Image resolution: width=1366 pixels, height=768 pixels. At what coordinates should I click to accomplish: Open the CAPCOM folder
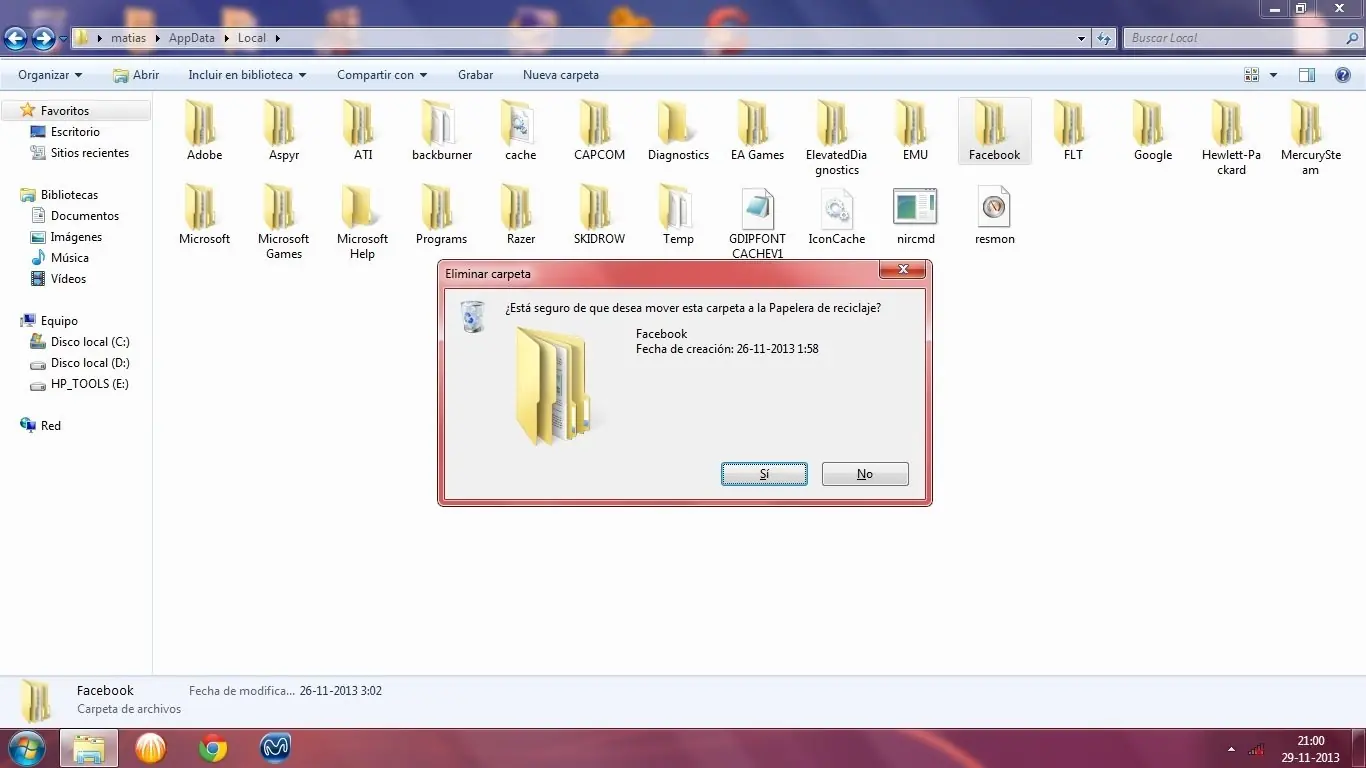coord(599,131)
